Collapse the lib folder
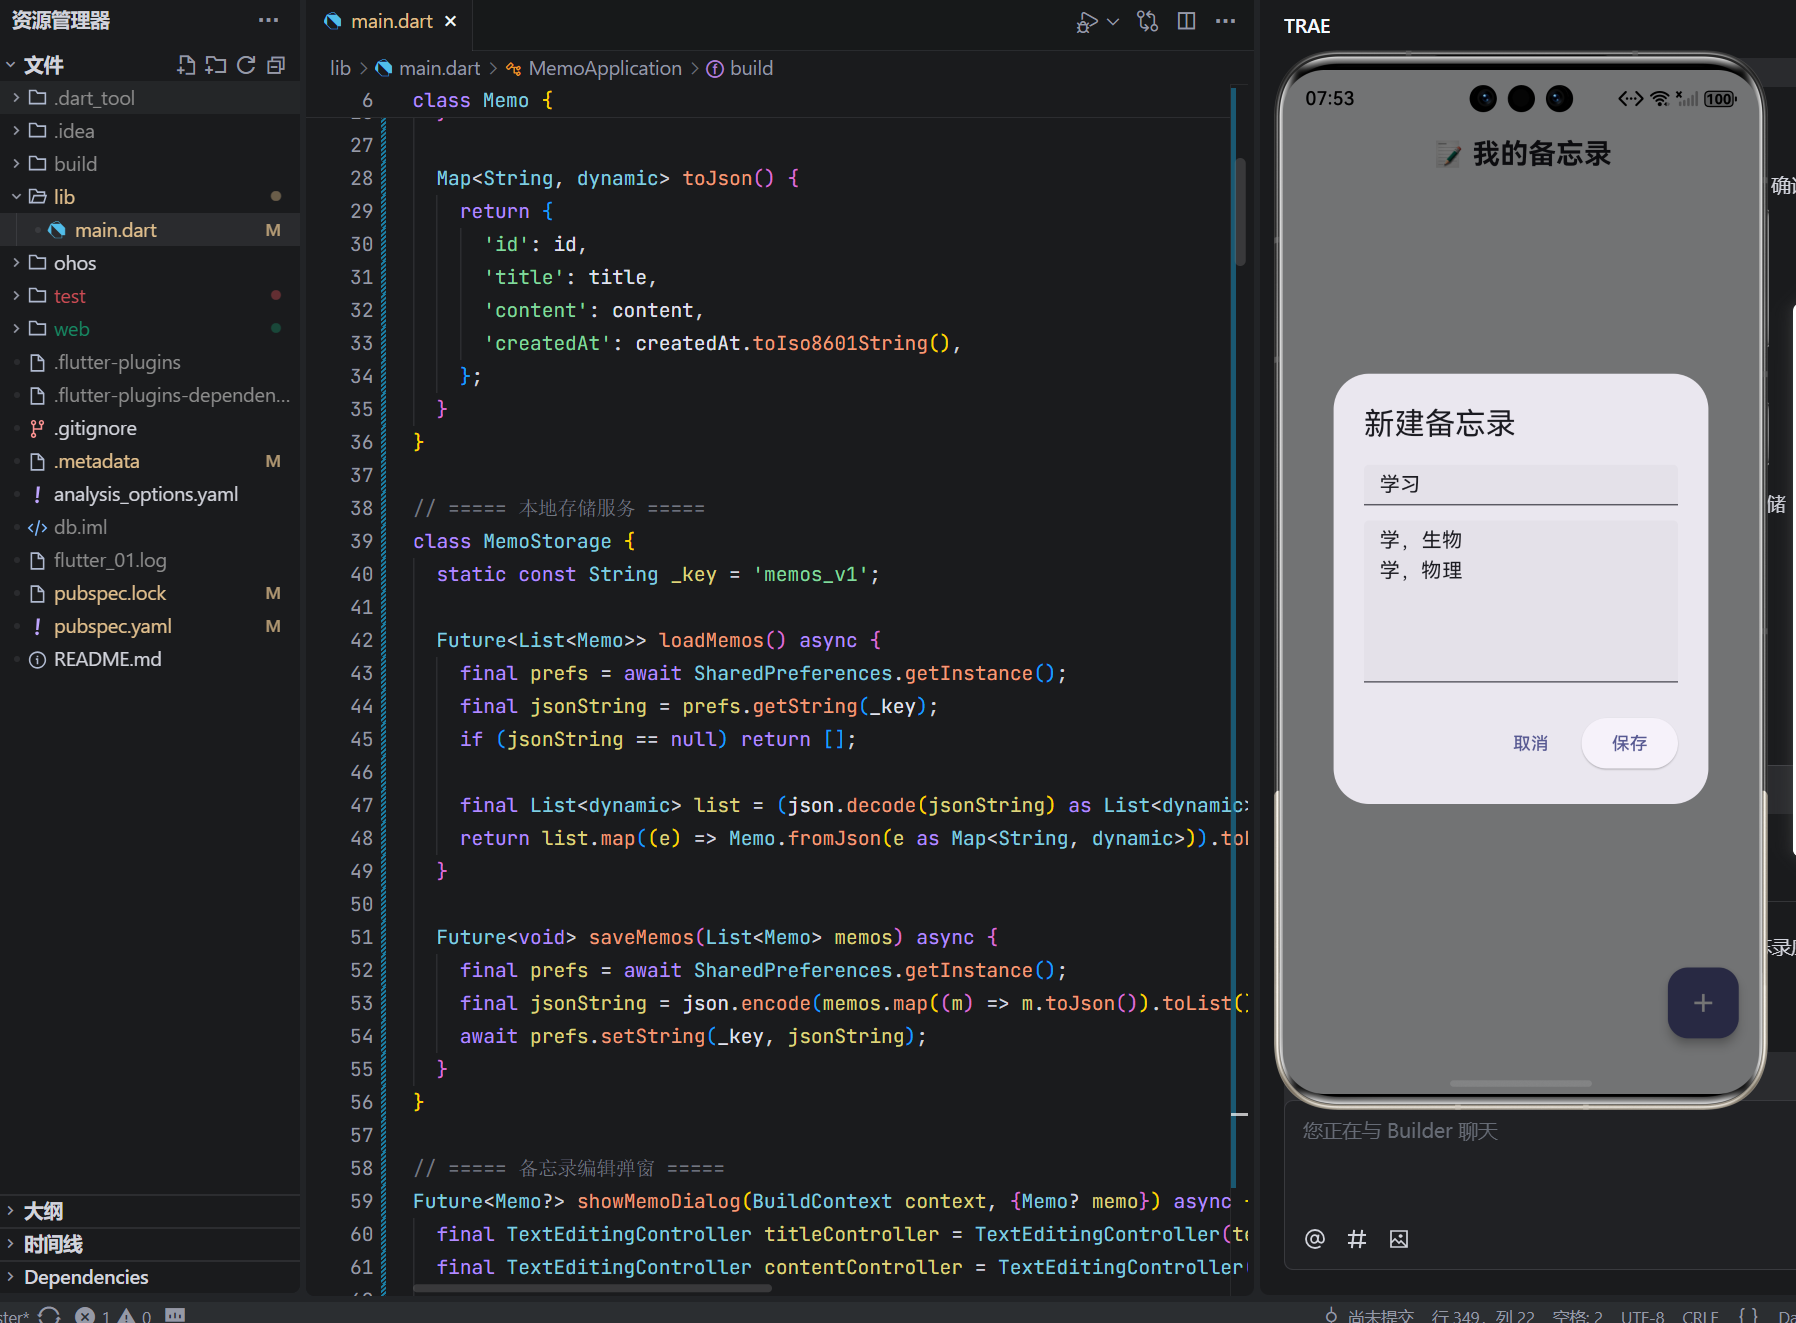Screen dimensions: 1796x1323 150,197
